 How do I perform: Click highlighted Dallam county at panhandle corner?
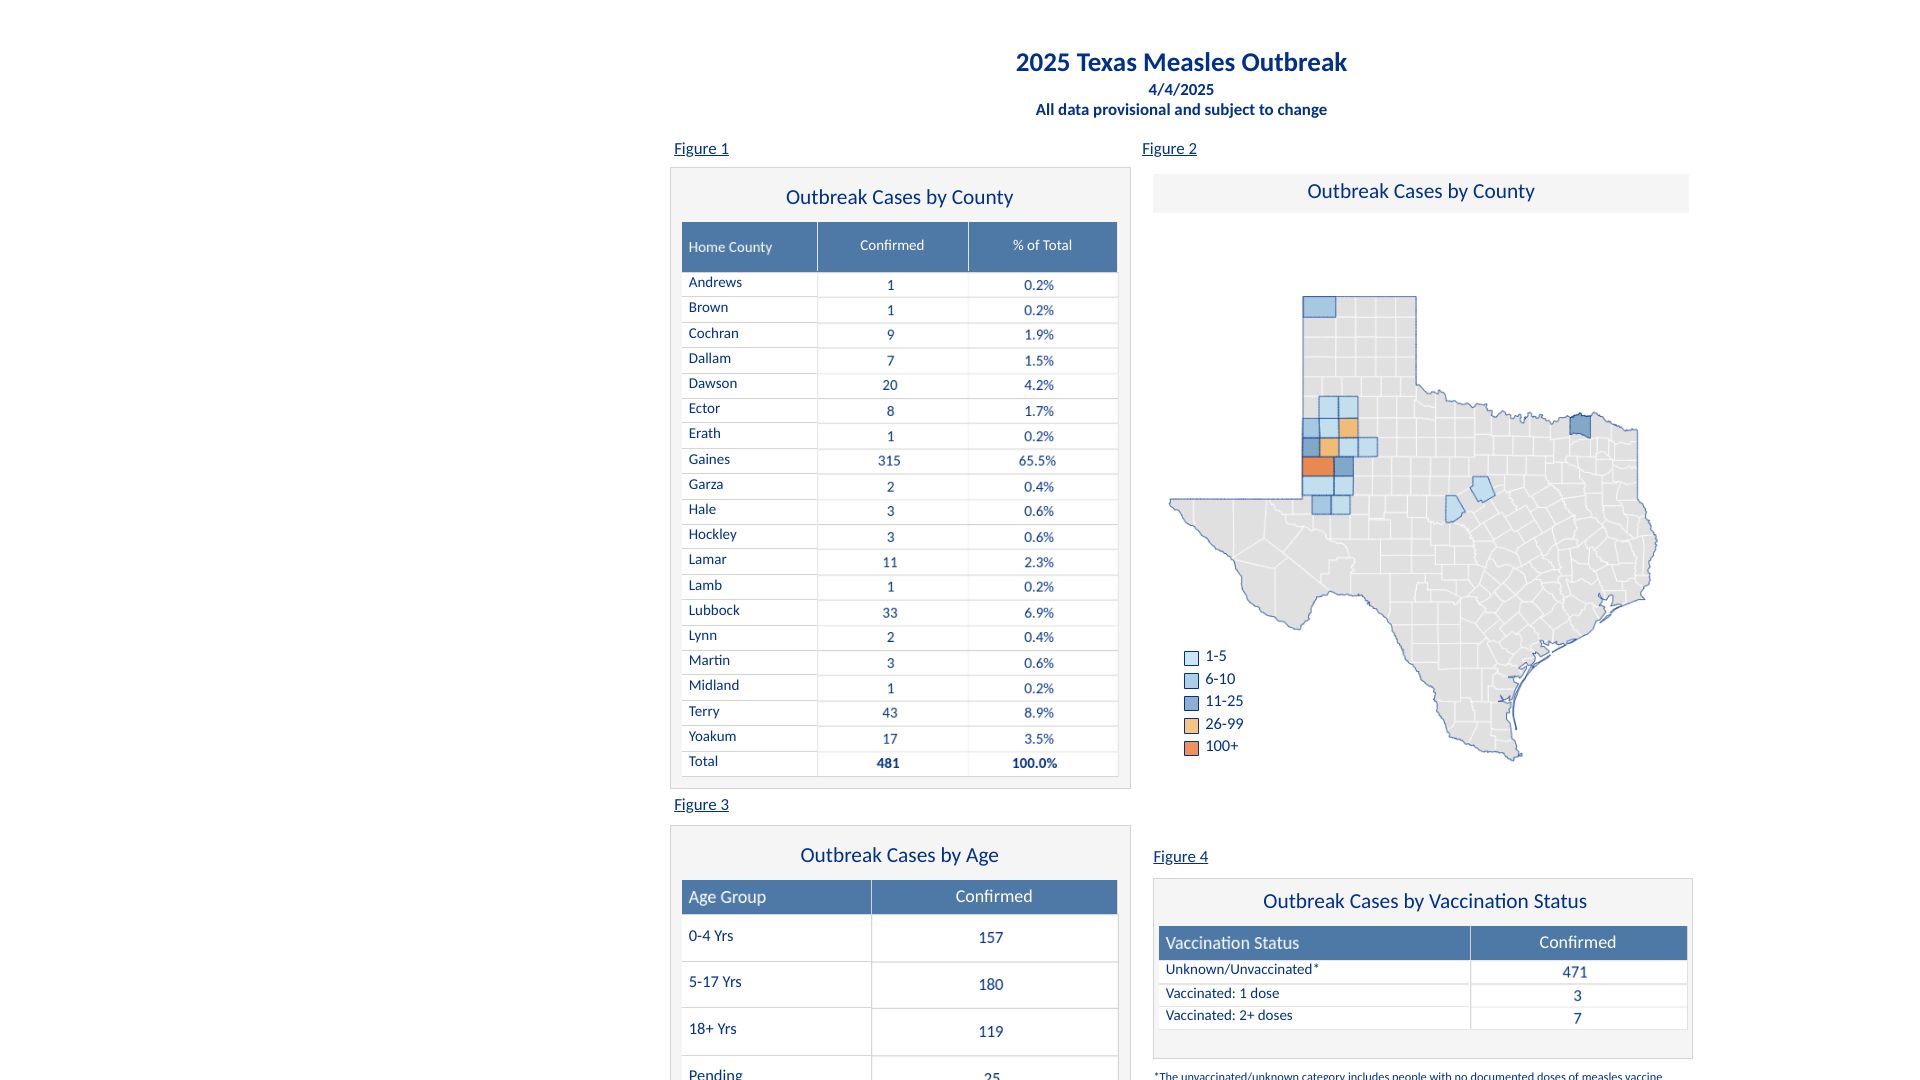(1319, 307)
